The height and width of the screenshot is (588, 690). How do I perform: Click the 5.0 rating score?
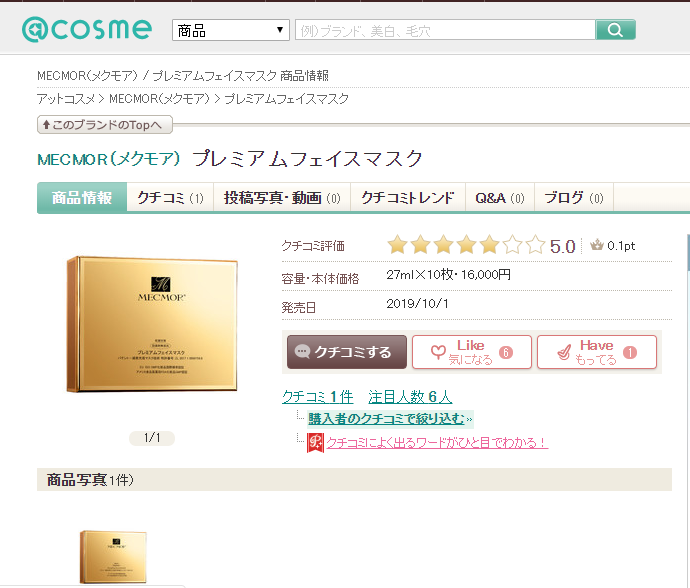pos(562,246)
